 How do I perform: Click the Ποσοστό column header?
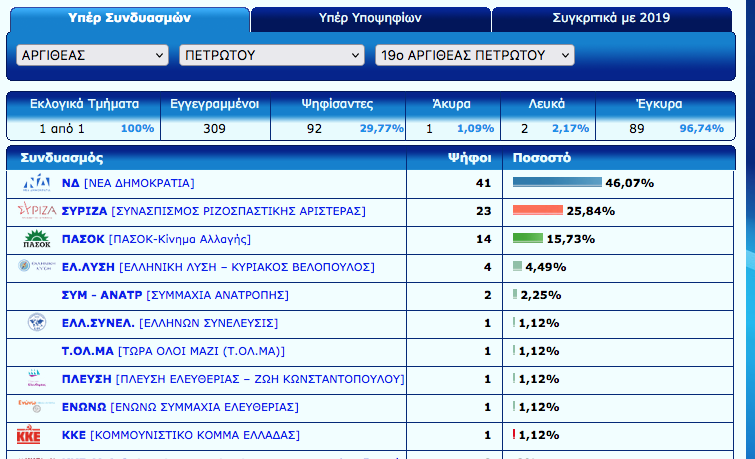[541, 158]
